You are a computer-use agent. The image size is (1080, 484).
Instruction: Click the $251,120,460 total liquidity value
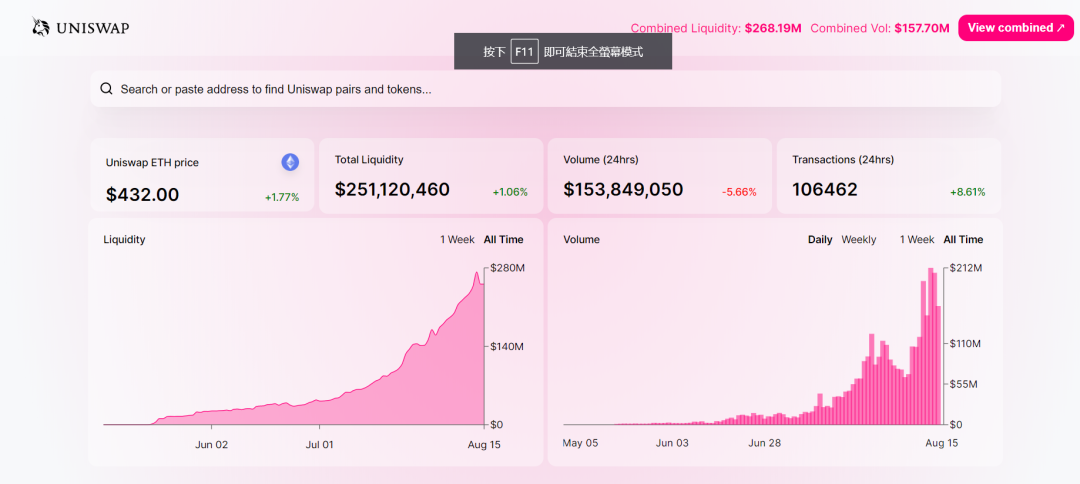pos(392,189)
